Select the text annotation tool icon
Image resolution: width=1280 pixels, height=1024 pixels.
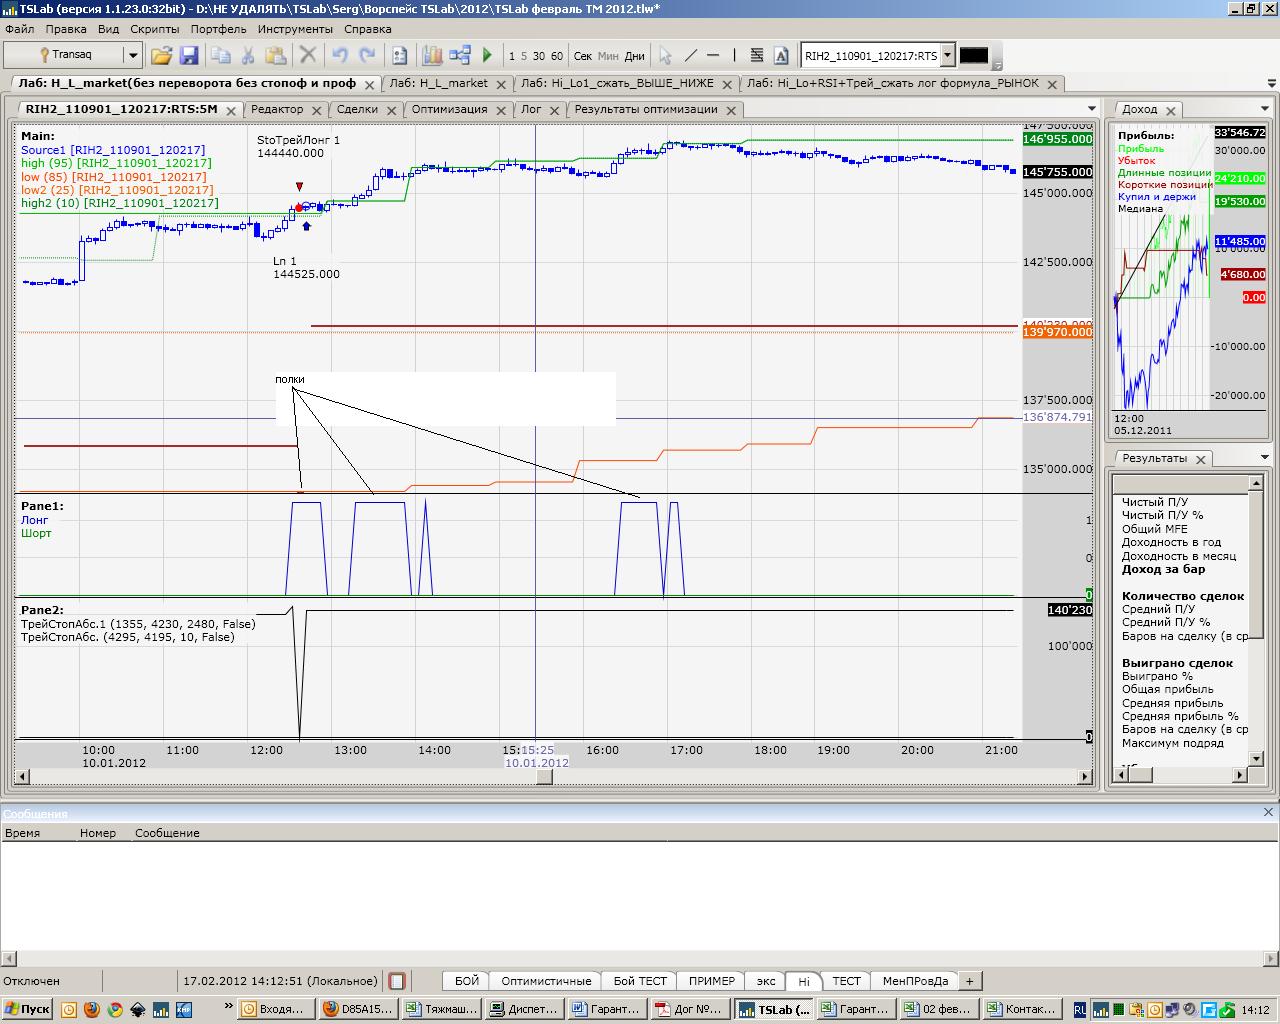[781, 56]
